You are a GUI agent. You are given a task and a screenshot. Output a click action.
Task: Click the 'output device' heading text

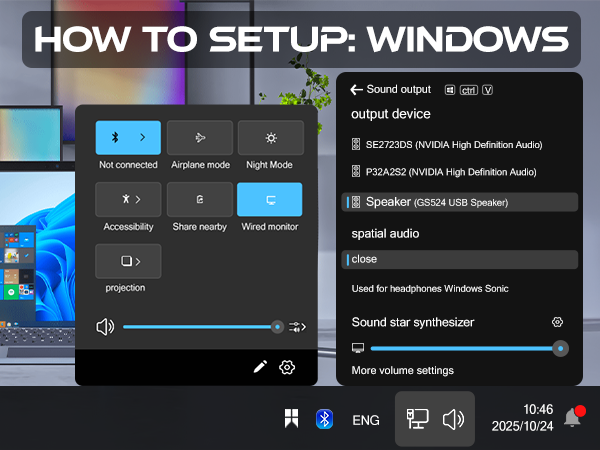(391, 114)
